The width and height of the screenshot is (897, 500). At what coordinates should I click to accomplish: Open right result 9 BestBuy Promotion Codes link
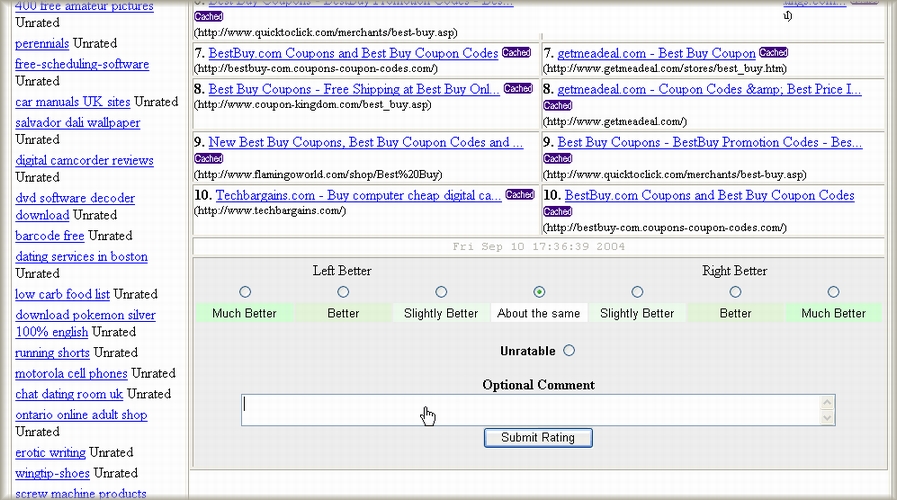(709, 142)
